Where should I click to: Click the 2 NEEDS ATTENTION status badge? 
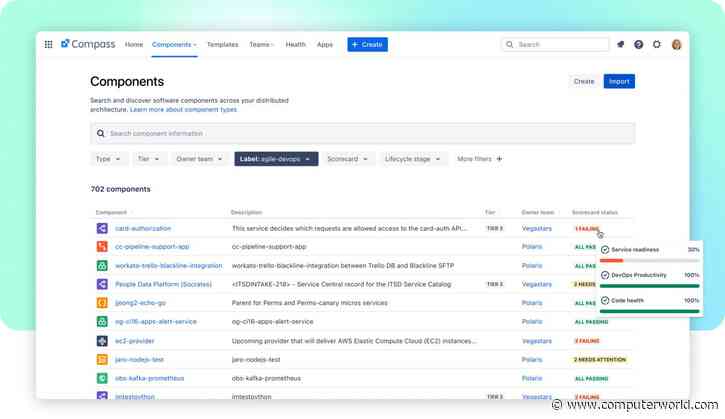pos(600,360)
